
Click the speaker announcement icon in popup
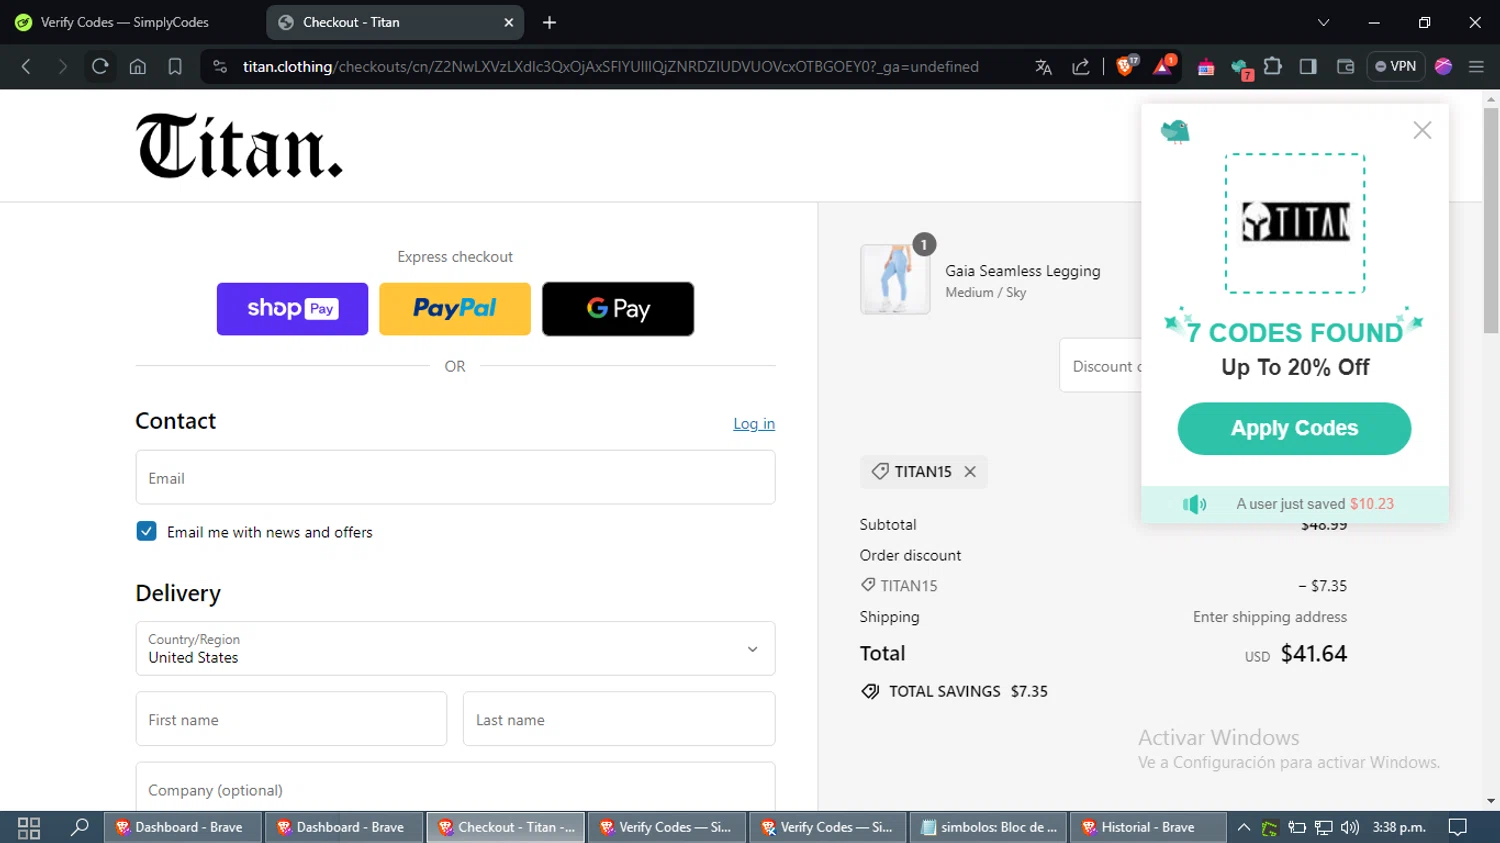click(x=1195, y=504)
